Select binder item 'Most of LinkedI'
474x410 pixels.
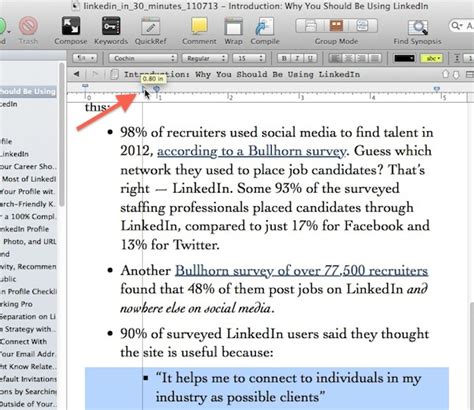pos(29,179)
